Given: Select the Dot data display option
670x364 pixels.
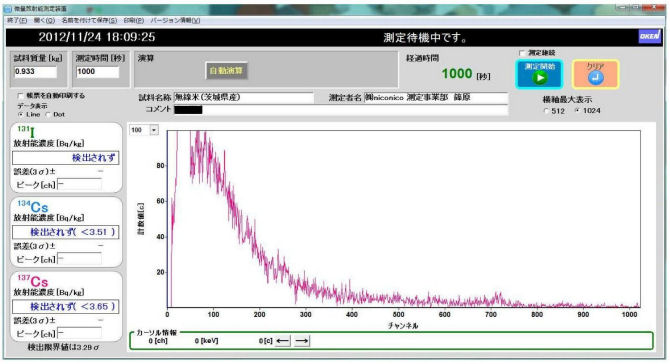Looking at the screenshot, I should click(x=48, y=114).
